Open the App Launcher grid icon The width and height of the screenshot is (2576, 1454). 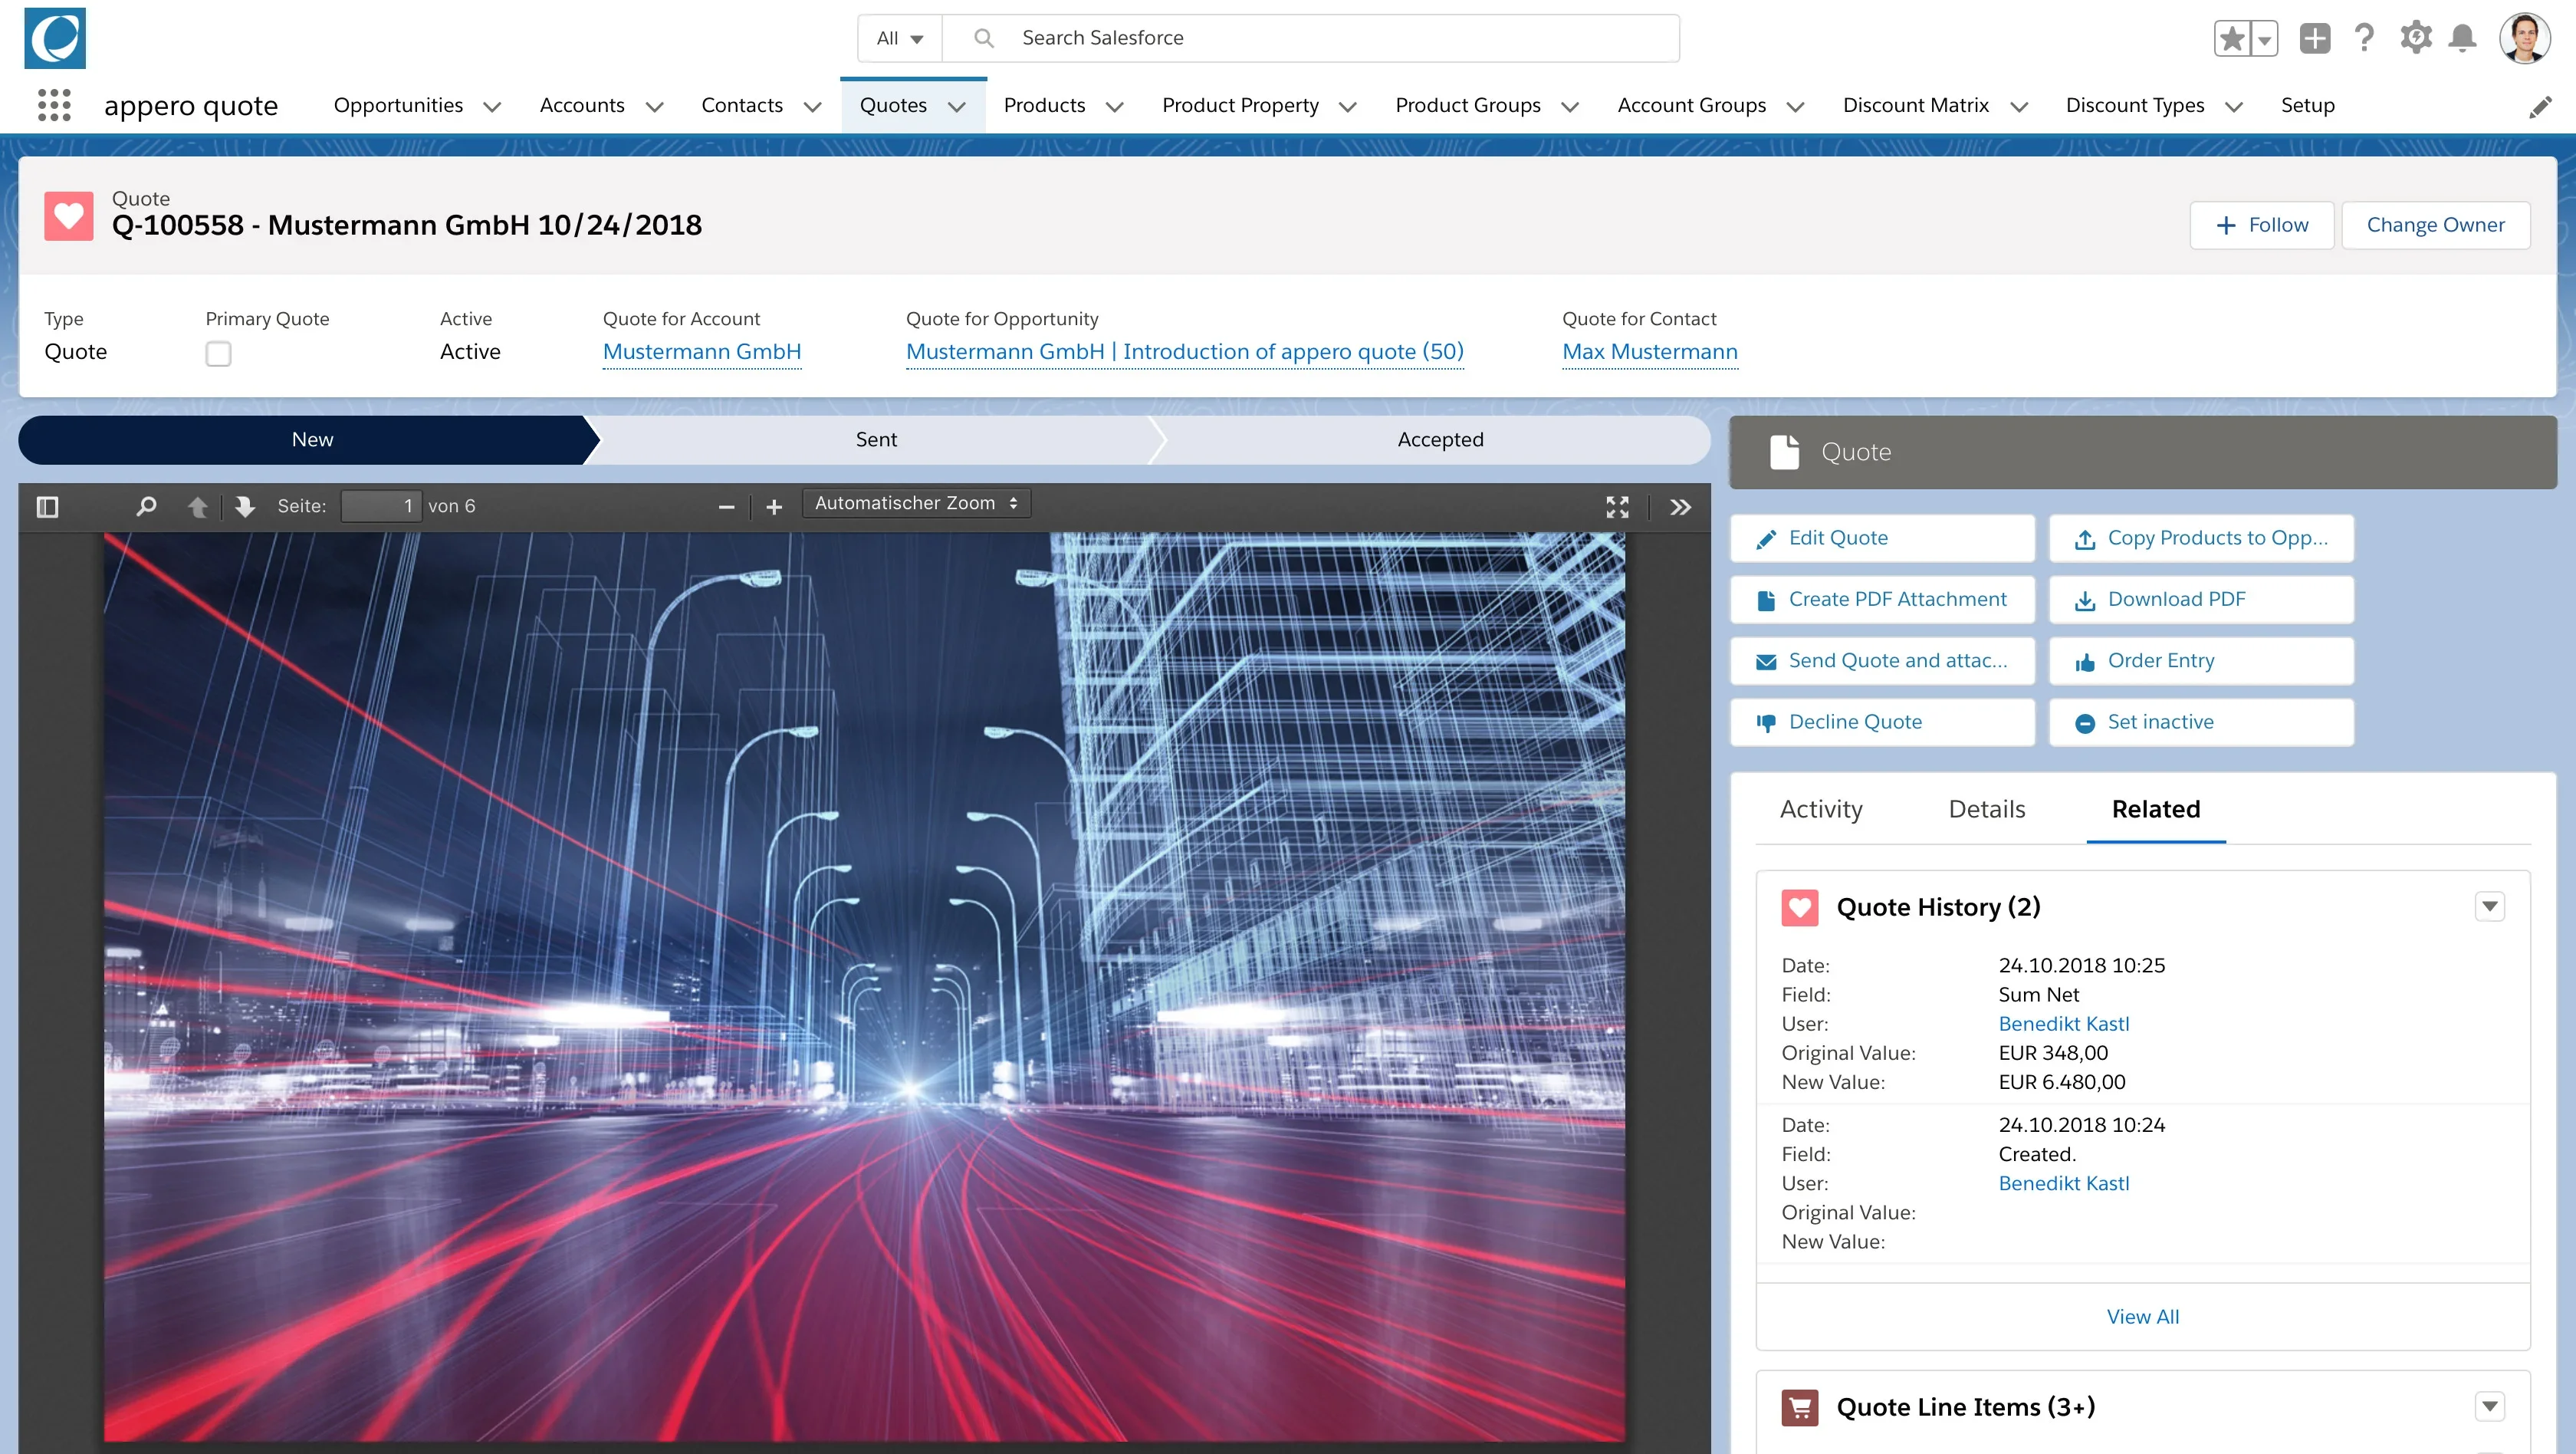coord(54,105)
